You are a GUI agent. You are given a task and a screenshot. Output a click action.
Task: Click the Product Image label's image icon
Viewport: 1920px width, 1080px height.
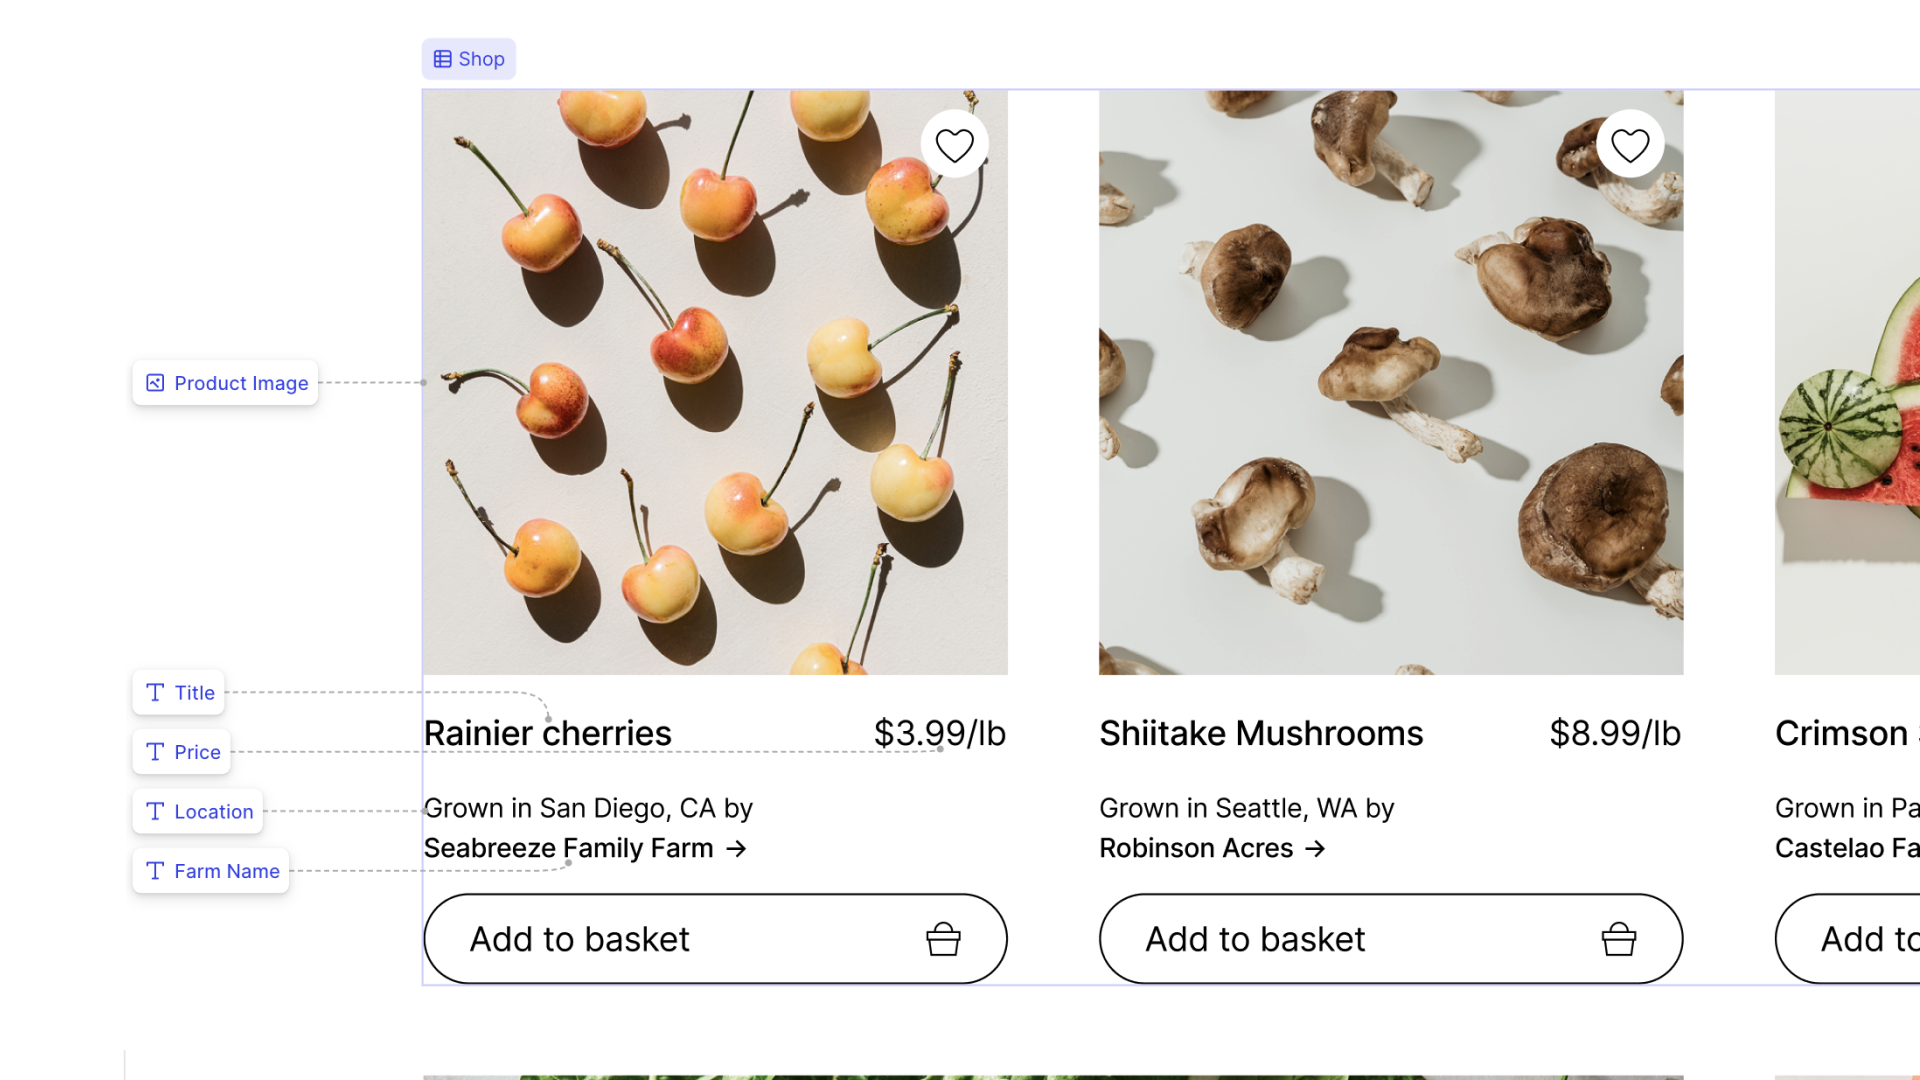tap(155, 383)
